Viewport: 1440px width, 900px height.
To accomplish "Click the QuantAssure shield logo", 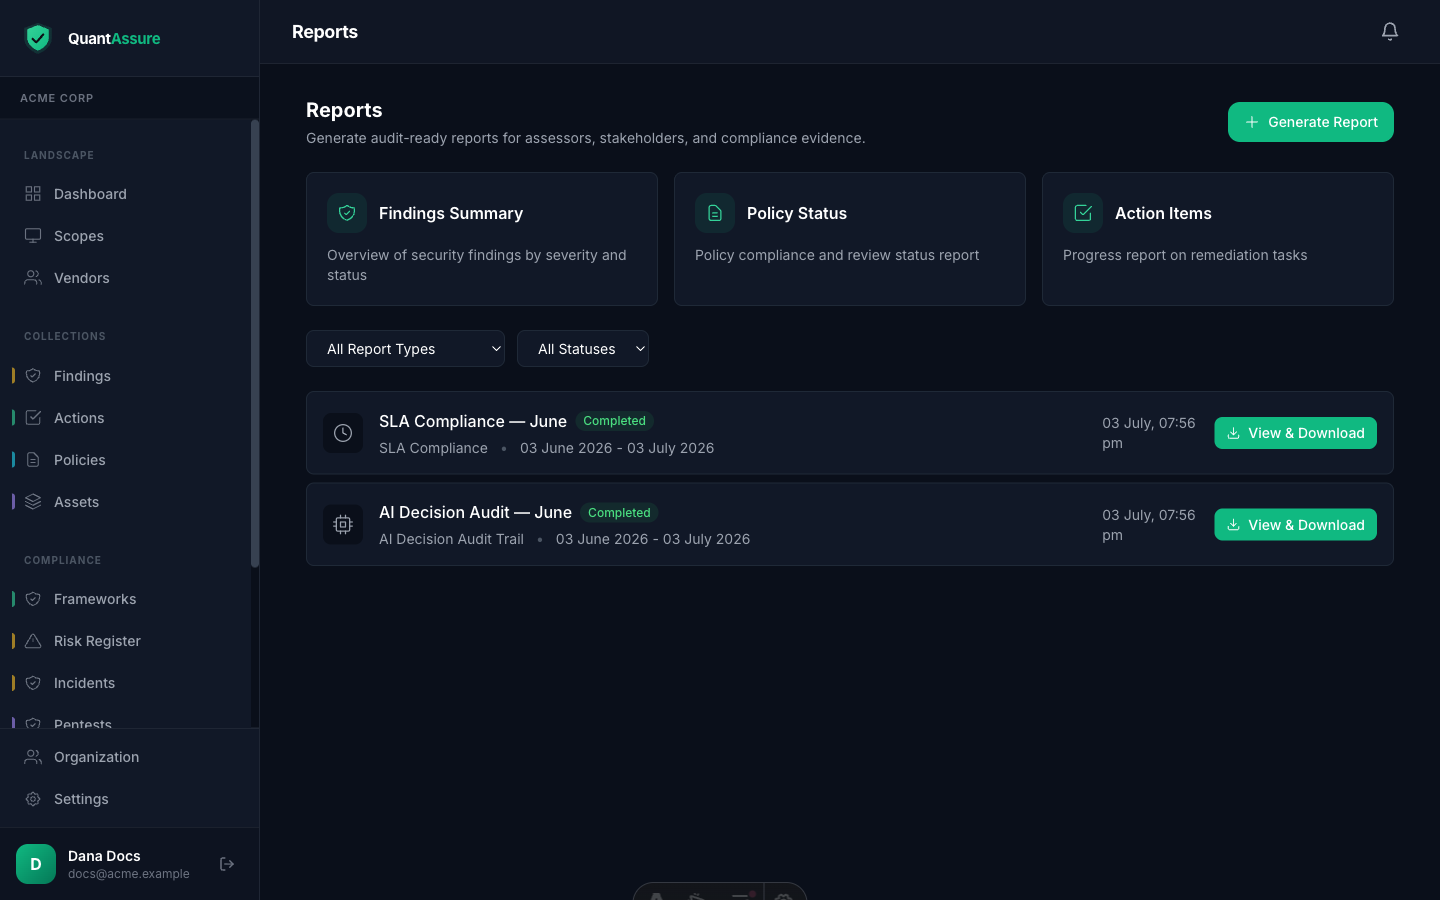I will click(x=38, y=38).
